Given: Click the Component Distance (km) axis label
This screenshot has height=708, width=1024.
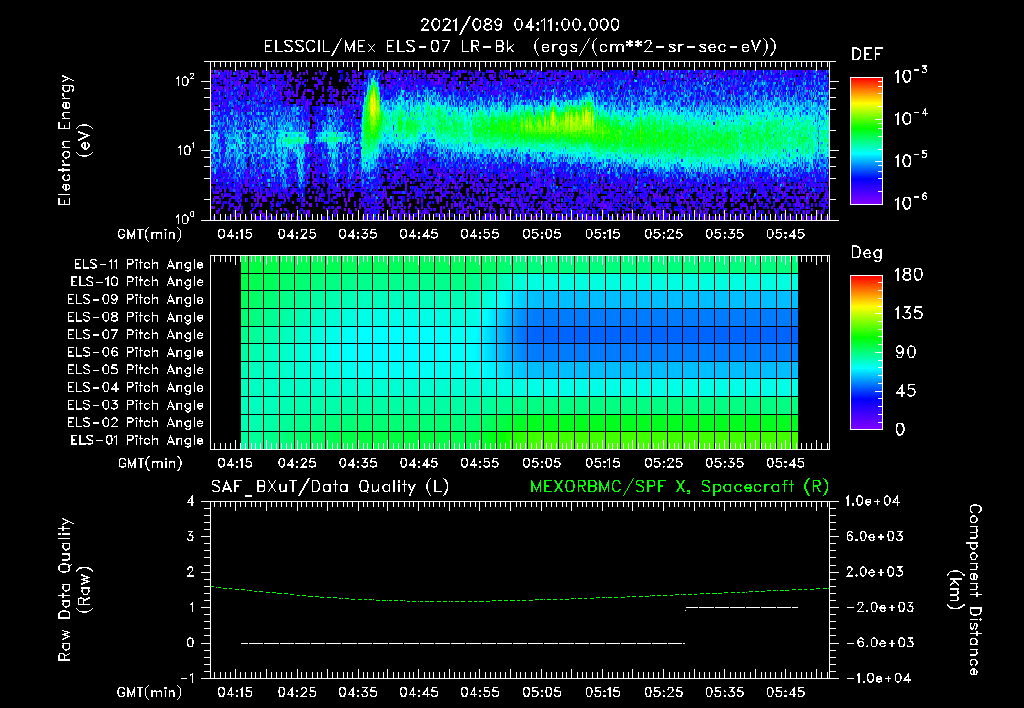Looking at the screenshot, I should tap(965, 589).
